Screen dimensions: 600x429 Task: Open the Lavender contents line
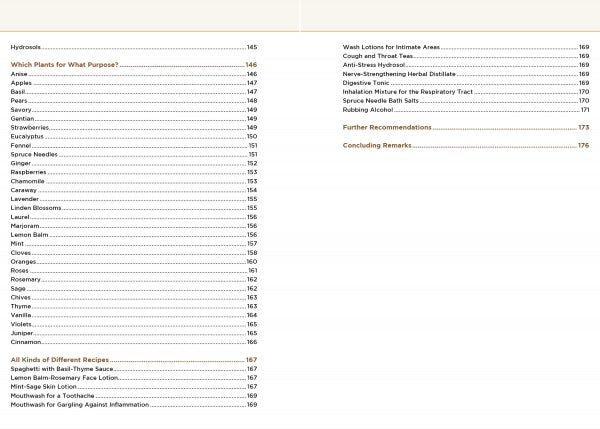(25, 199)
